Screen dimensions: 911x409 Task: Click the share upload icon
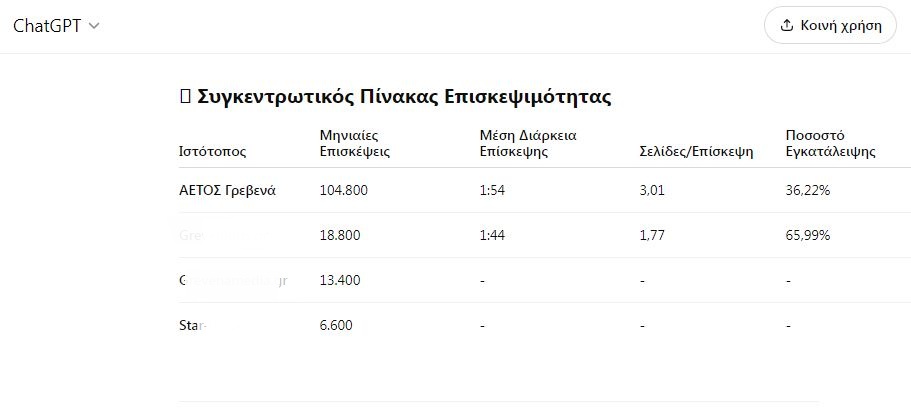pyautogui.click(x=787, y=26)
